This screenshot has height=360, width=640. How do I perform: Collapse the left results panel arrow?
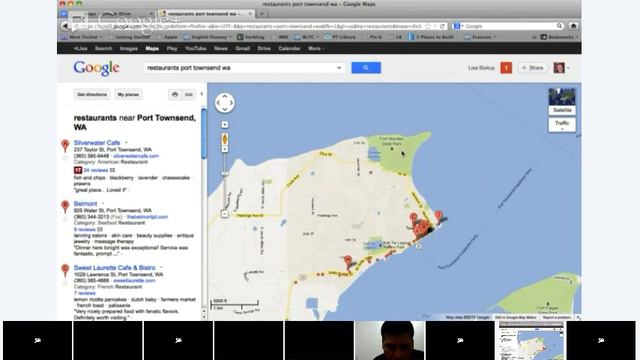coord(202,94)
